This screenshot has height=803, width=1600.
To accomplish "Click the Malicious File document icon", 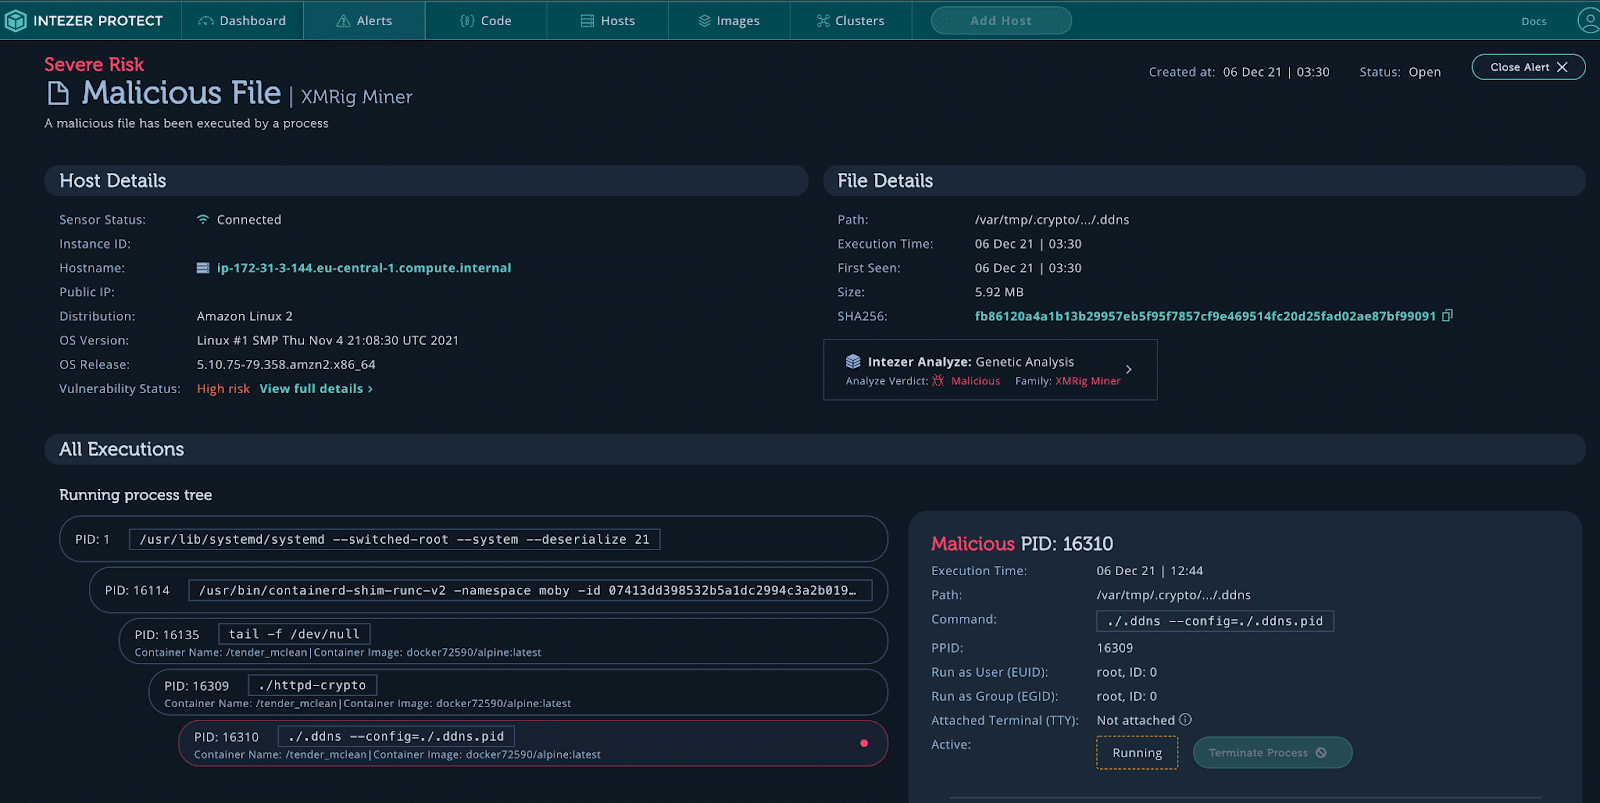I will pos(59,93).
